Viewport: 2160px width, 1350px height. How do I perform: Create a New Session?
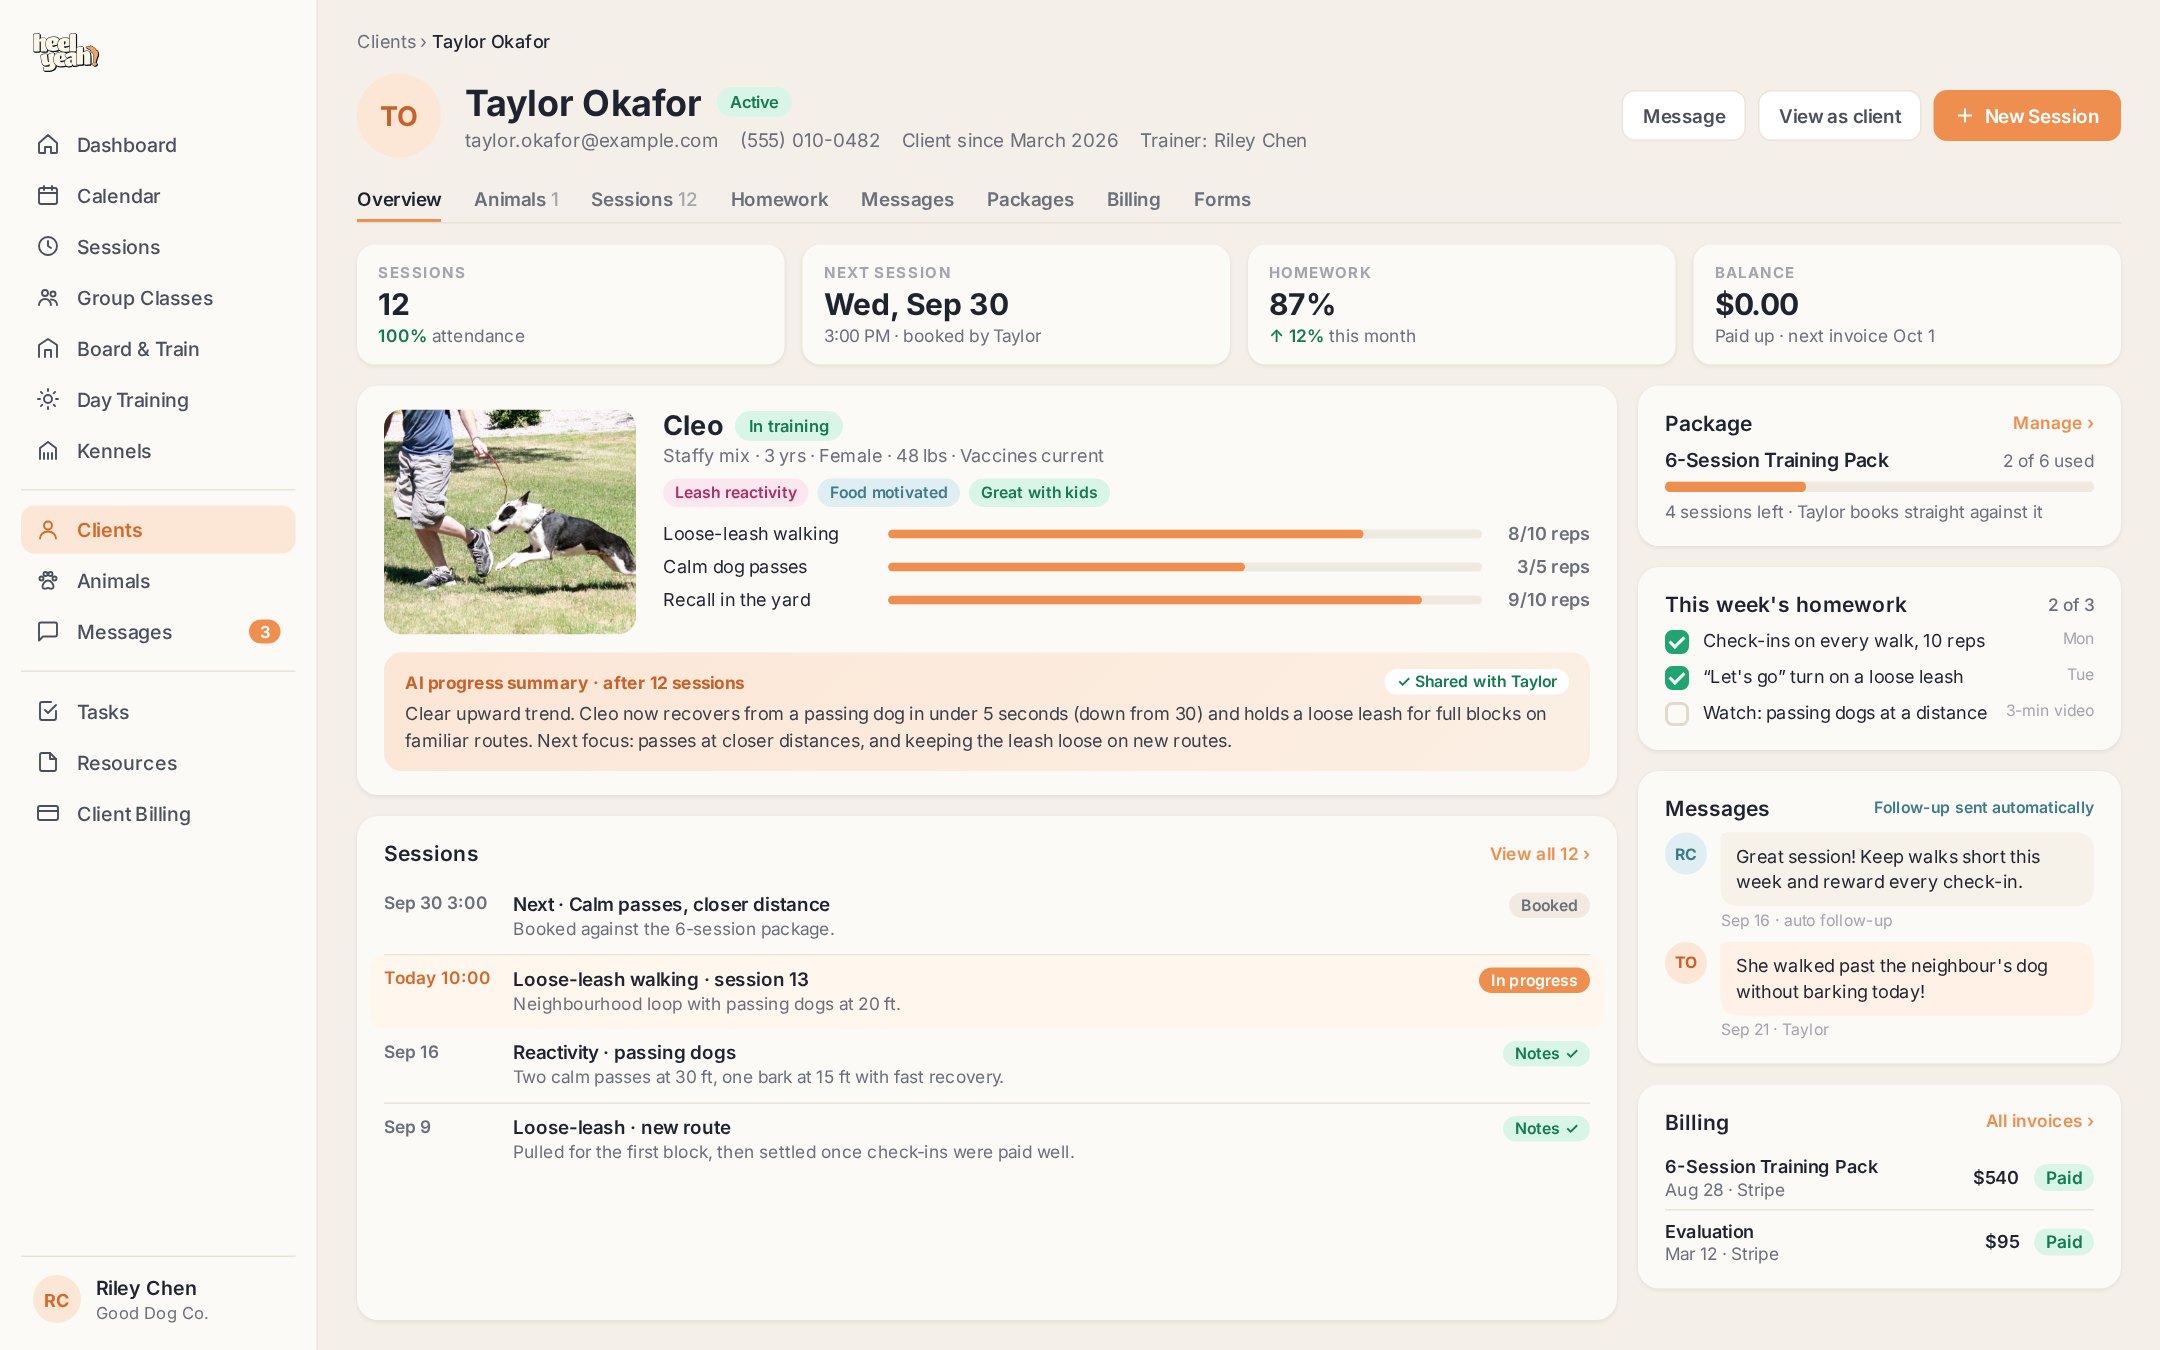click(x=2027, y=116)
